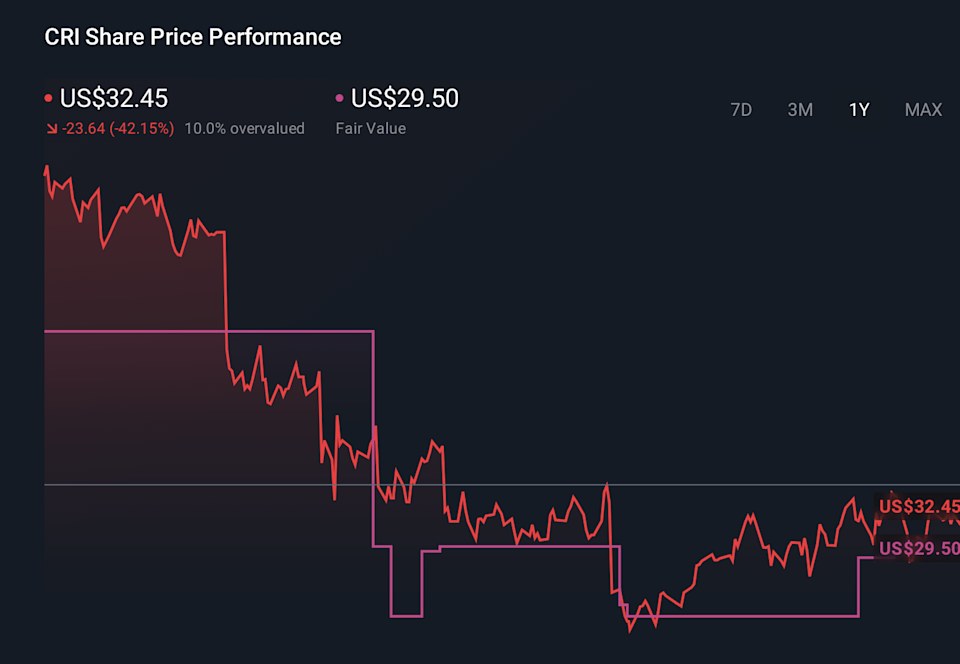Click the US$29.50 fair value header
Image resolution: width=960 pixels, height=664 pixels.
[x=405, y=98]
